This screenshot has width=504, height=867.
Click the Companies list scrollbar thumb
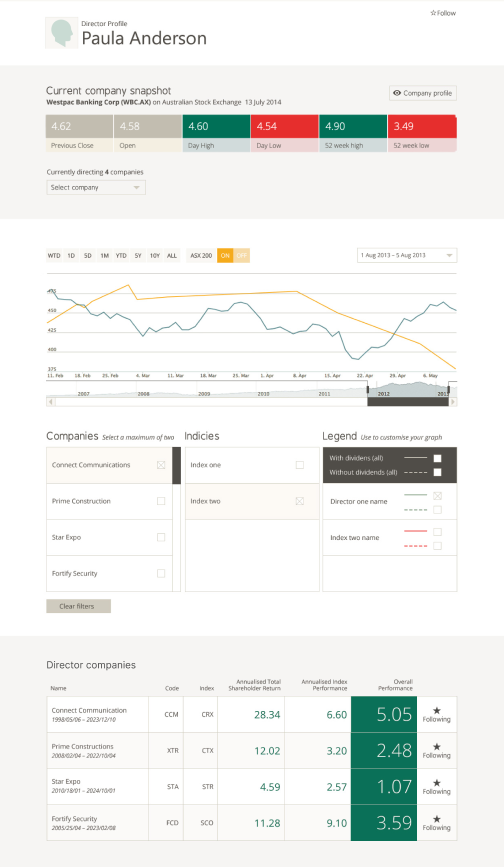point(177,466)
